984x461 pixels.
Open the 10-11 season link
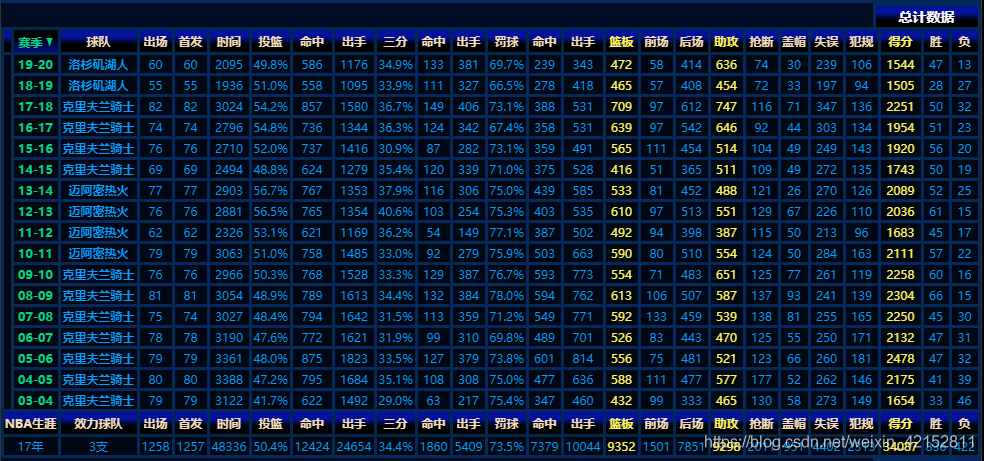[36, 254]
